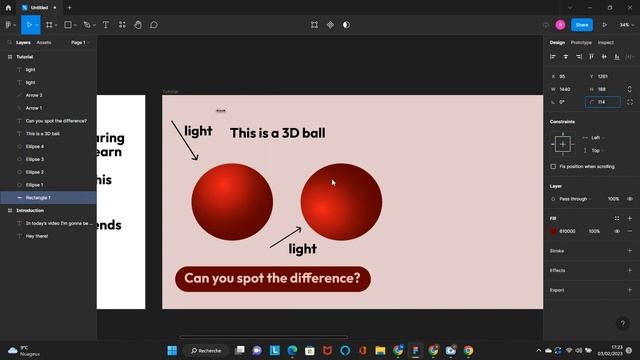Open Frame tool dropdown arrow
Viewport: 640px width, 360px height.
pyautogui.click(x=56, y=25)
